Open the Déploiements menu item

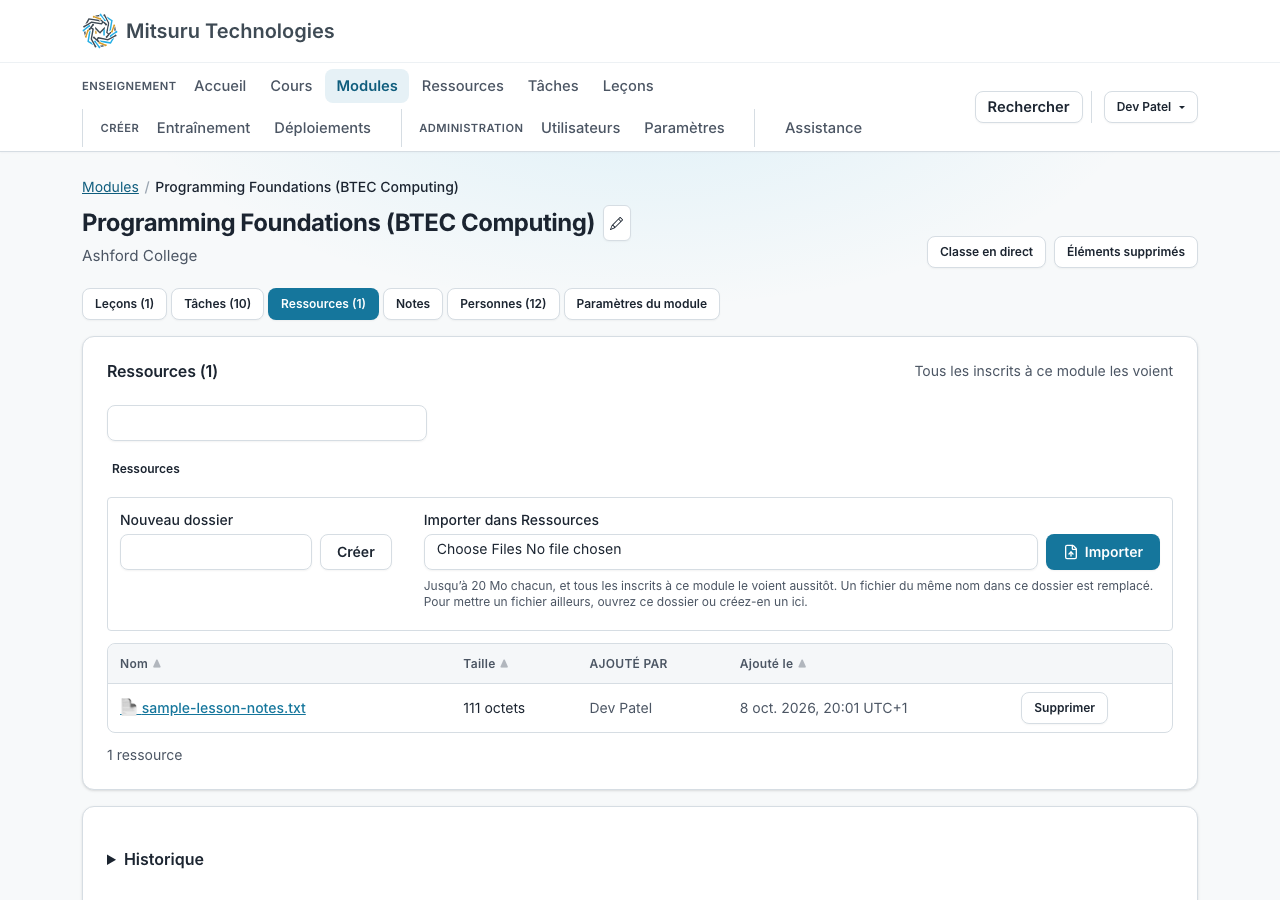click(x=322, y=128)
